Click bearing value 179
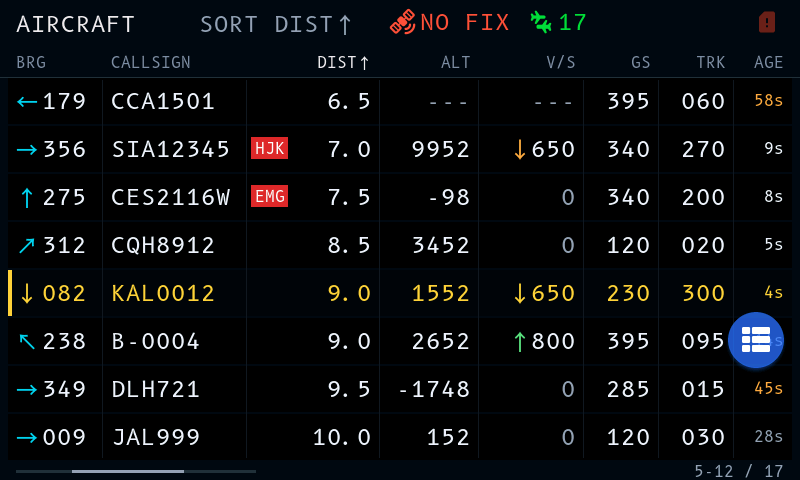This screenshot has width=800, height=480. coord(64,102)
